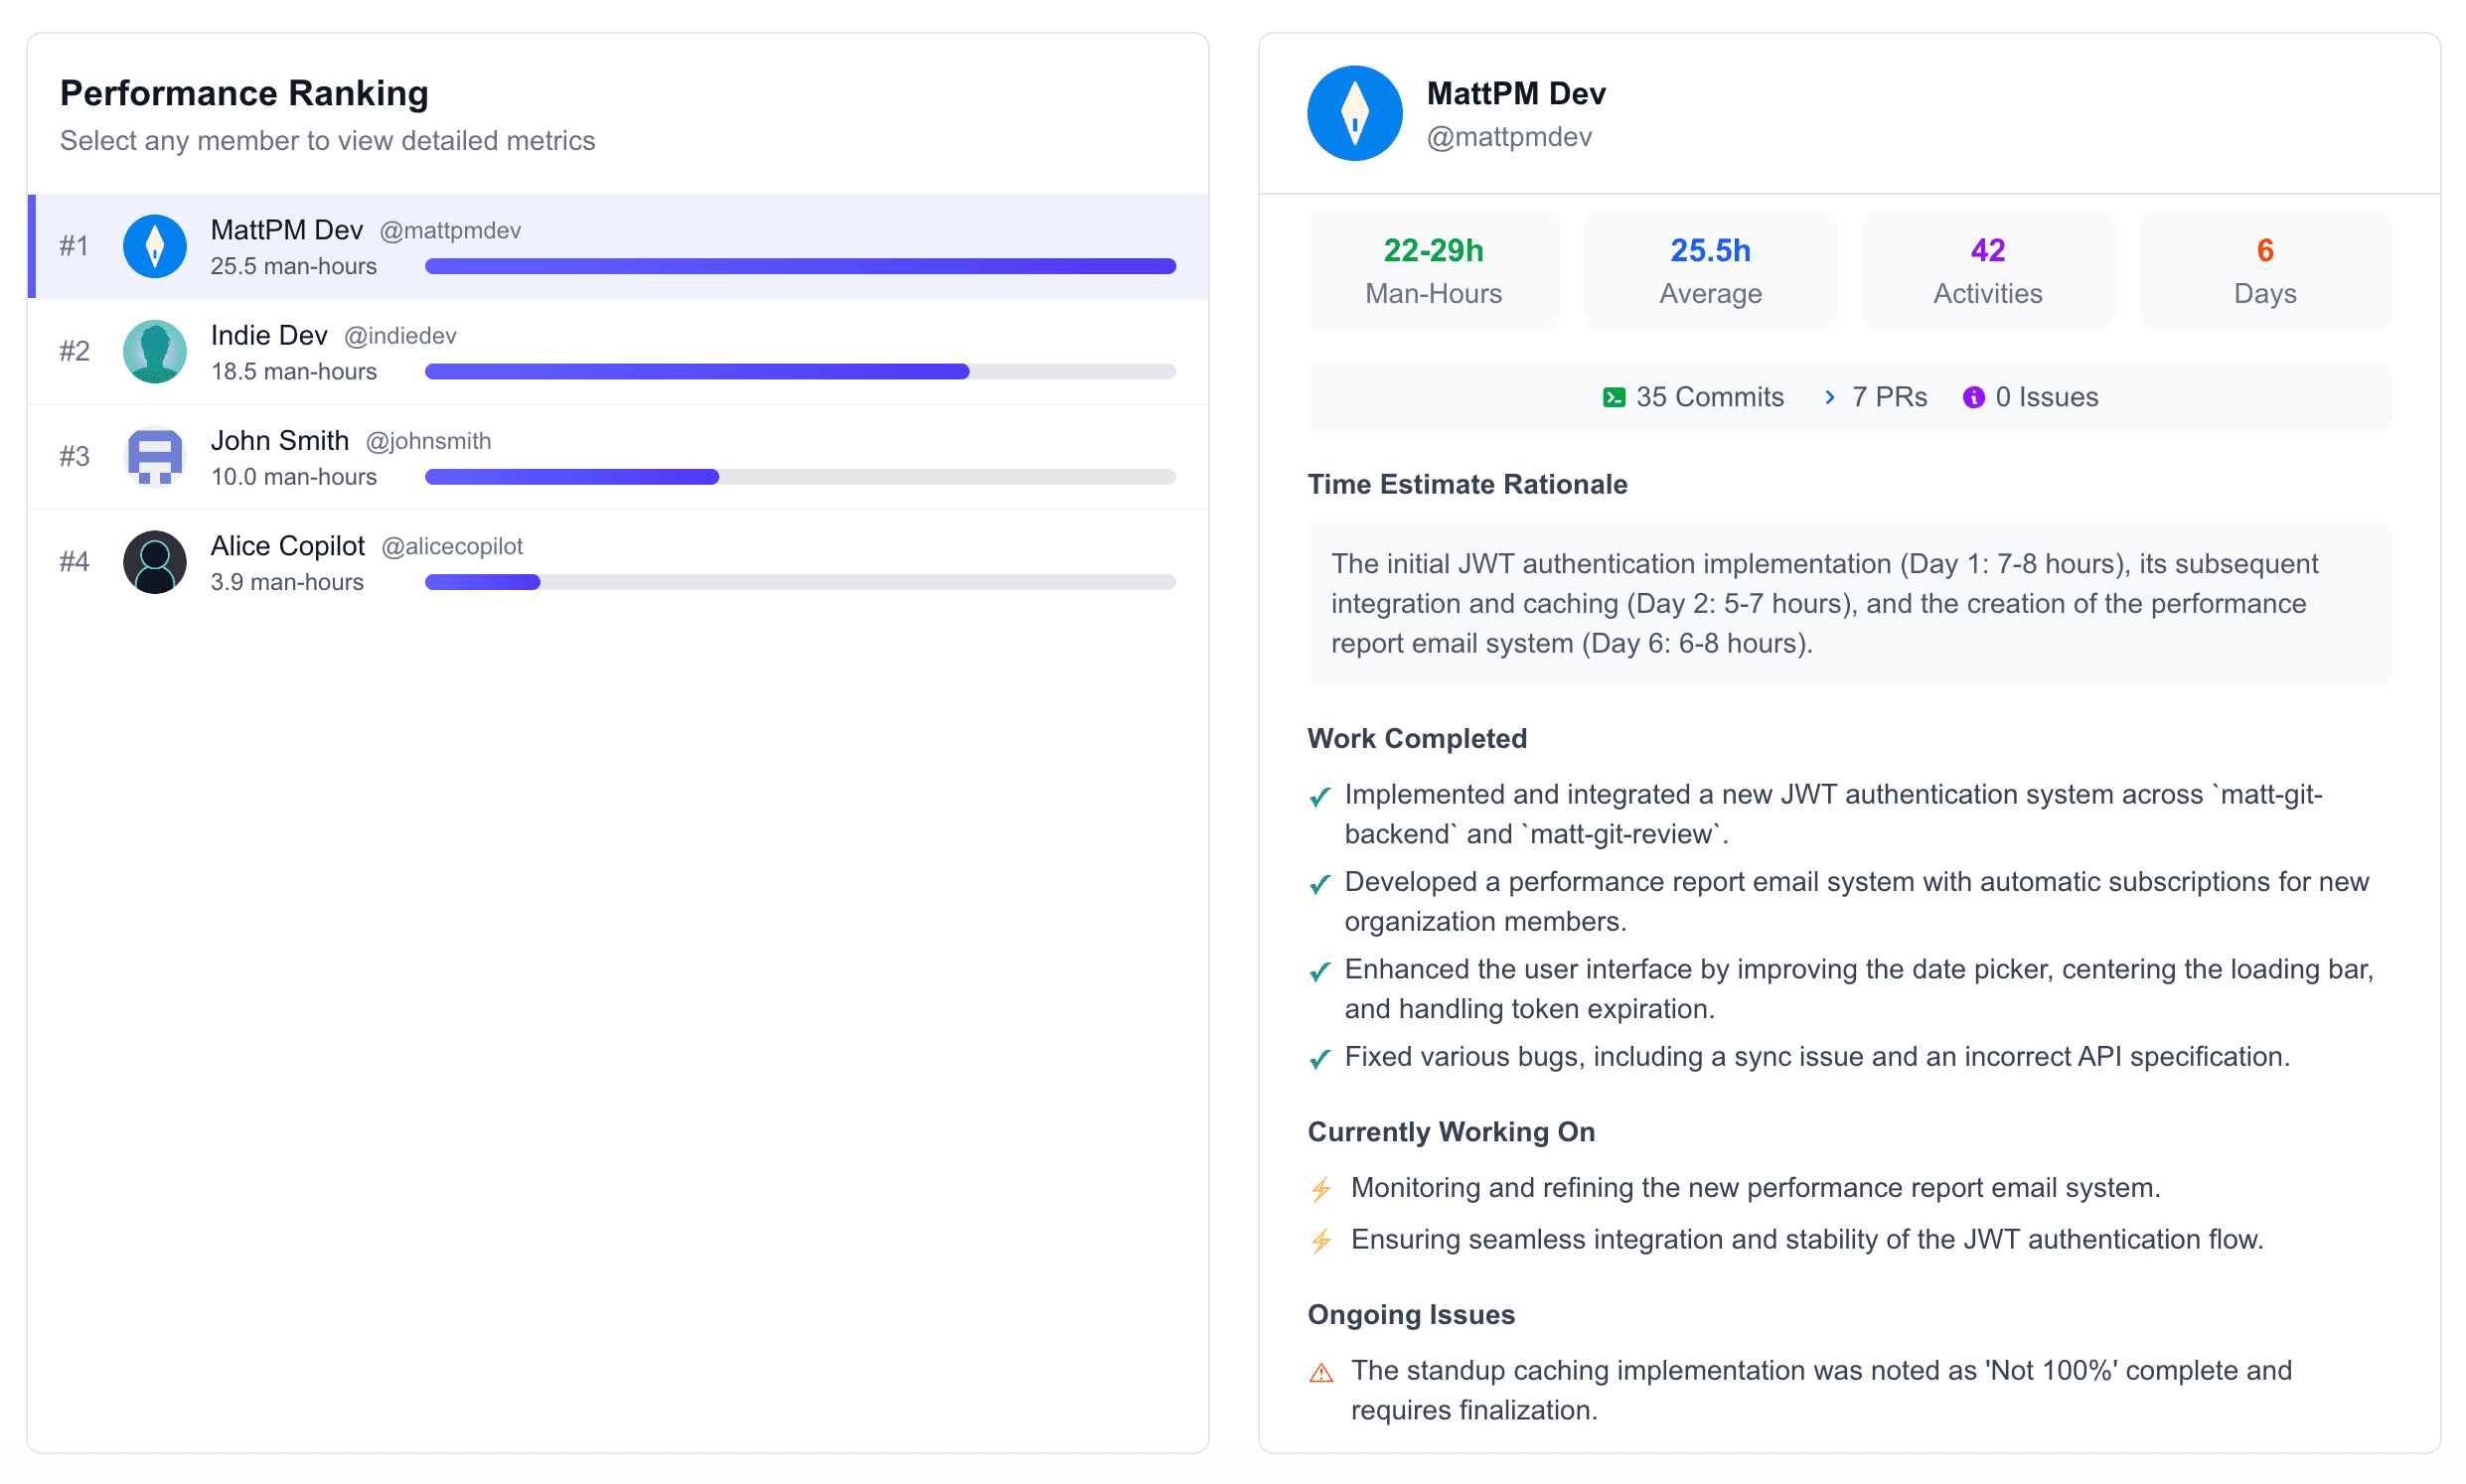Click the @mattpmdev username in profile header
This screenshot has height=1484, width=2466.
[x=1510, y=137]
